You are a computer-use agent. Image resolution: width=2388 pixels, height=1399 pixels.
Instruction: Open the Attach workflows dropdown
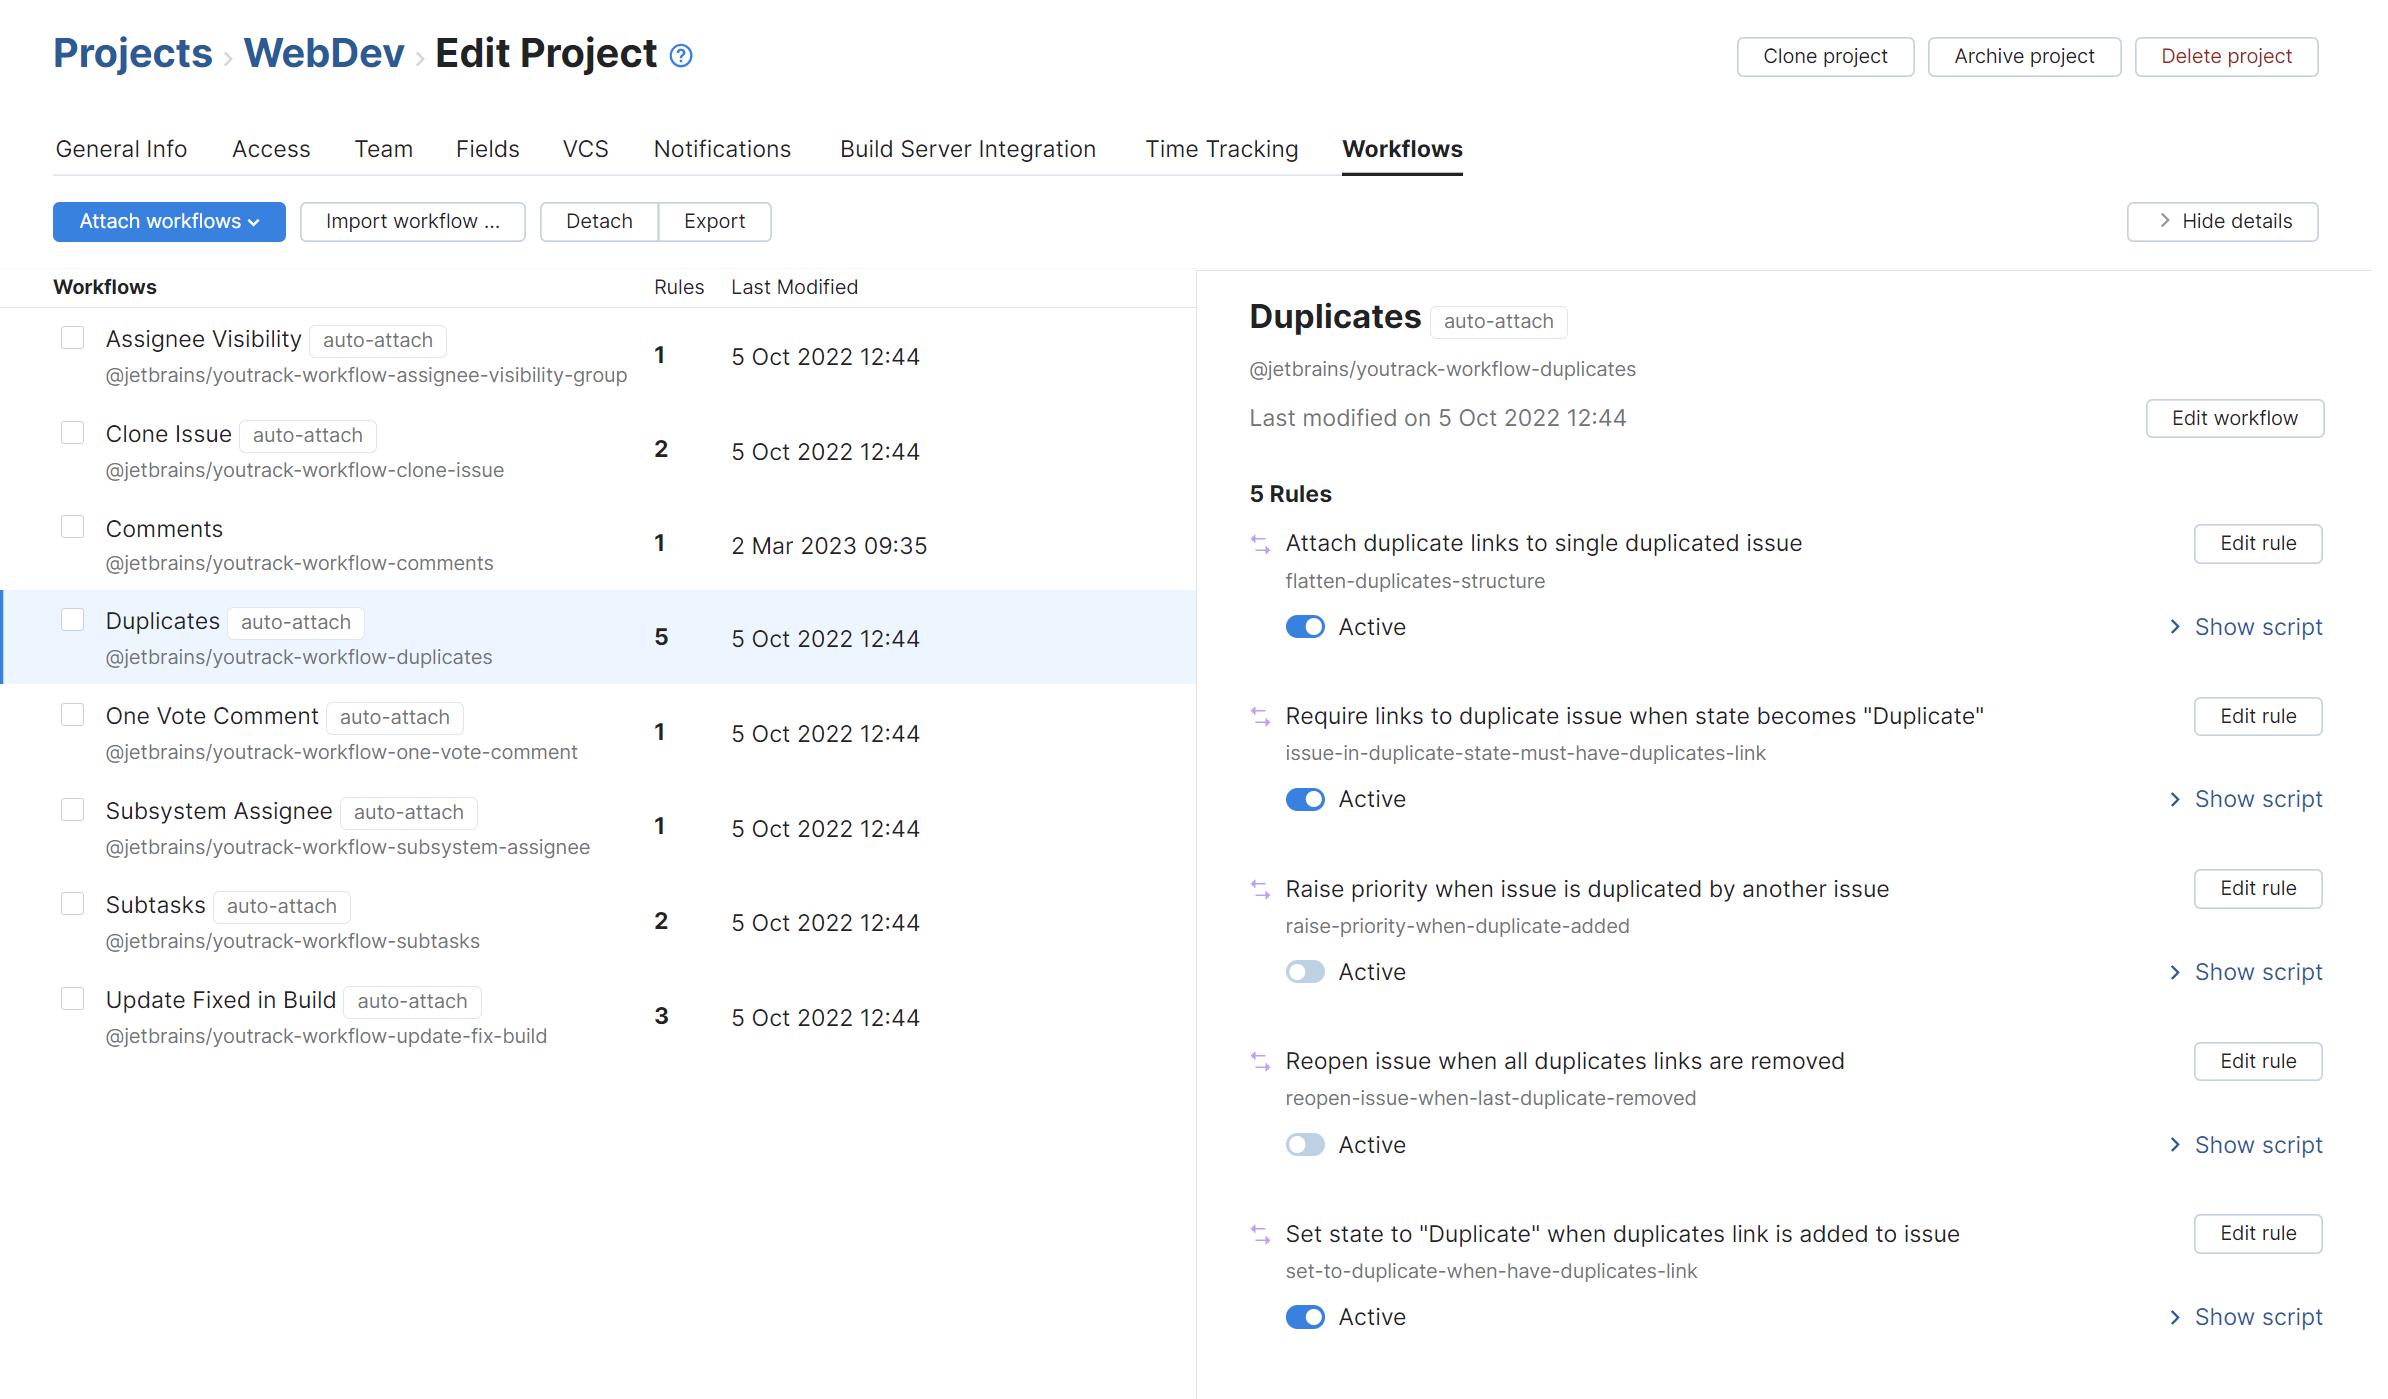168,221
